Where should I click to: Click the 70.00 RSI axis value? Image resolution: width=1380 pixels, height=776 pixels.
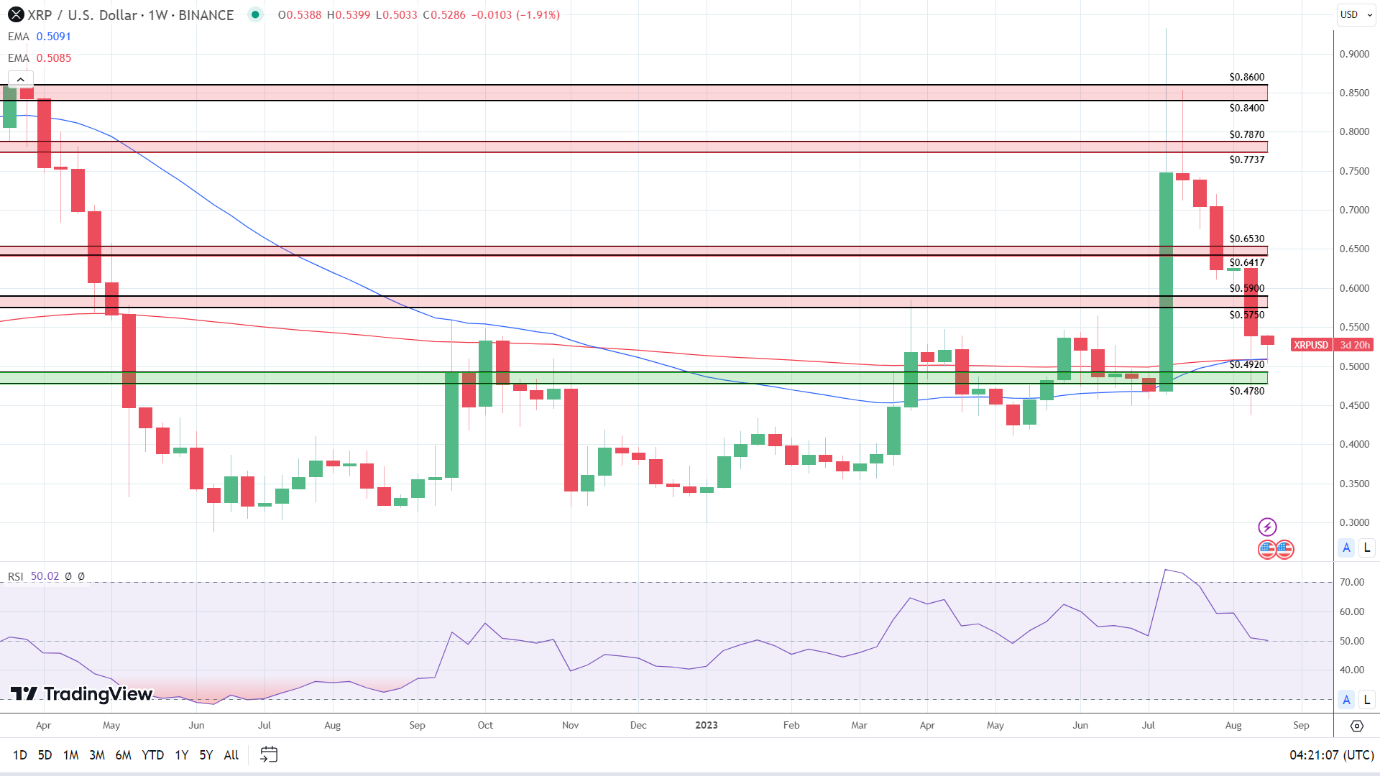click(x=1354, y=582)
